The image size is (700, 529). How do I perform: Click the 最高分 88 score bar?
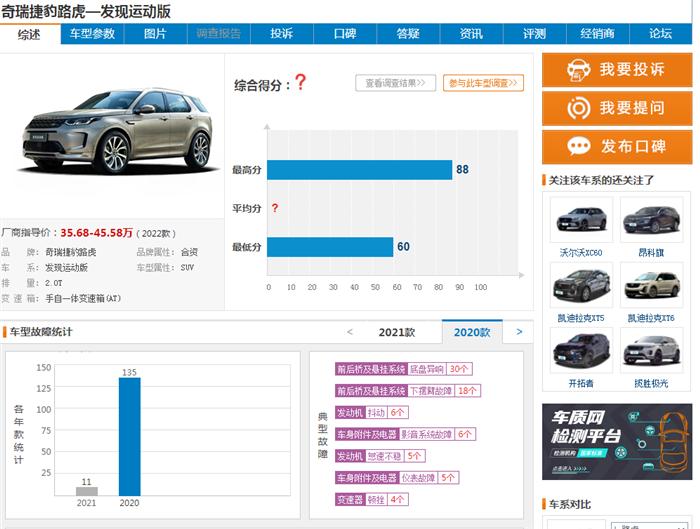pyautogui.click(x=359, y=170)
